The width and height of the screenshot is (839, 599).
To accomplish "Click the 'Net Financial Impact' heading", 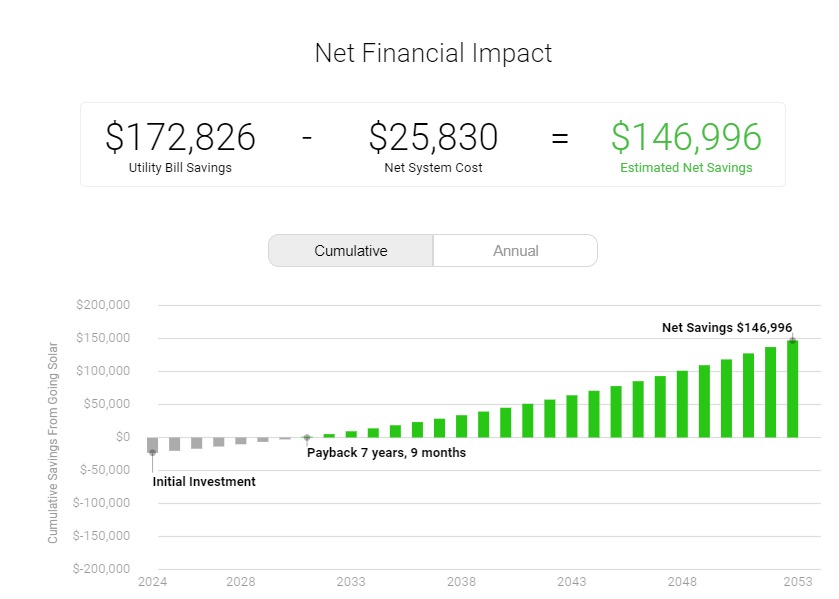I will [x=433, y=53].
